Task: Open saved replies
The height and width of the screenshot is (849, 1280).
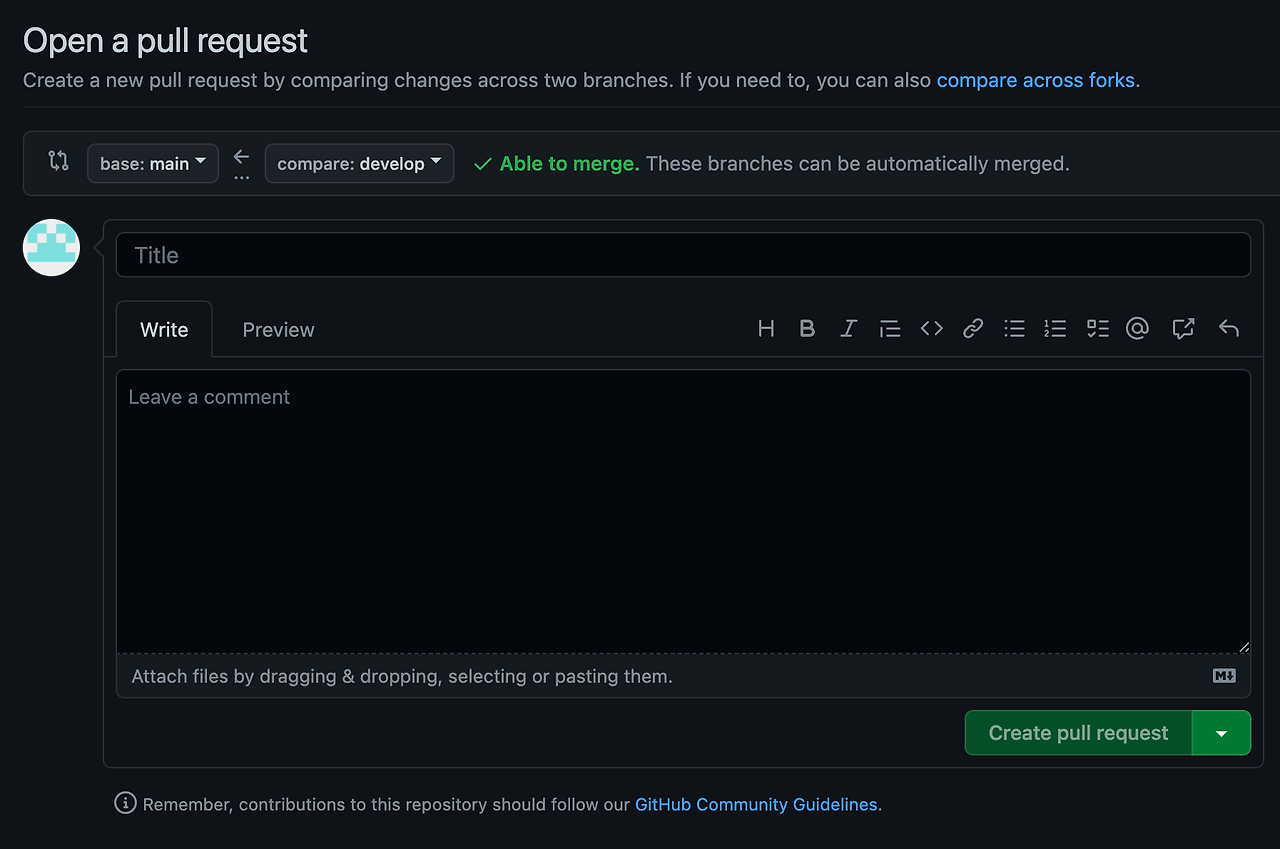Action: tap(1228, 328)
